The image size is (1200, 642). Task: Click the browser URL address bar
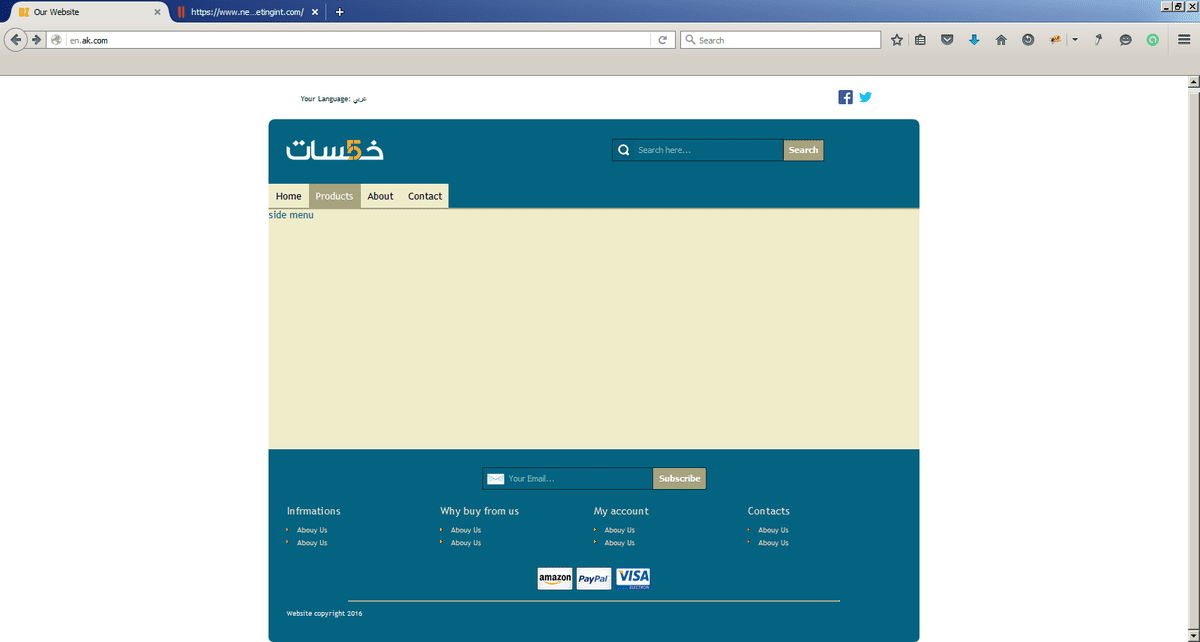[x=358, y=40]
